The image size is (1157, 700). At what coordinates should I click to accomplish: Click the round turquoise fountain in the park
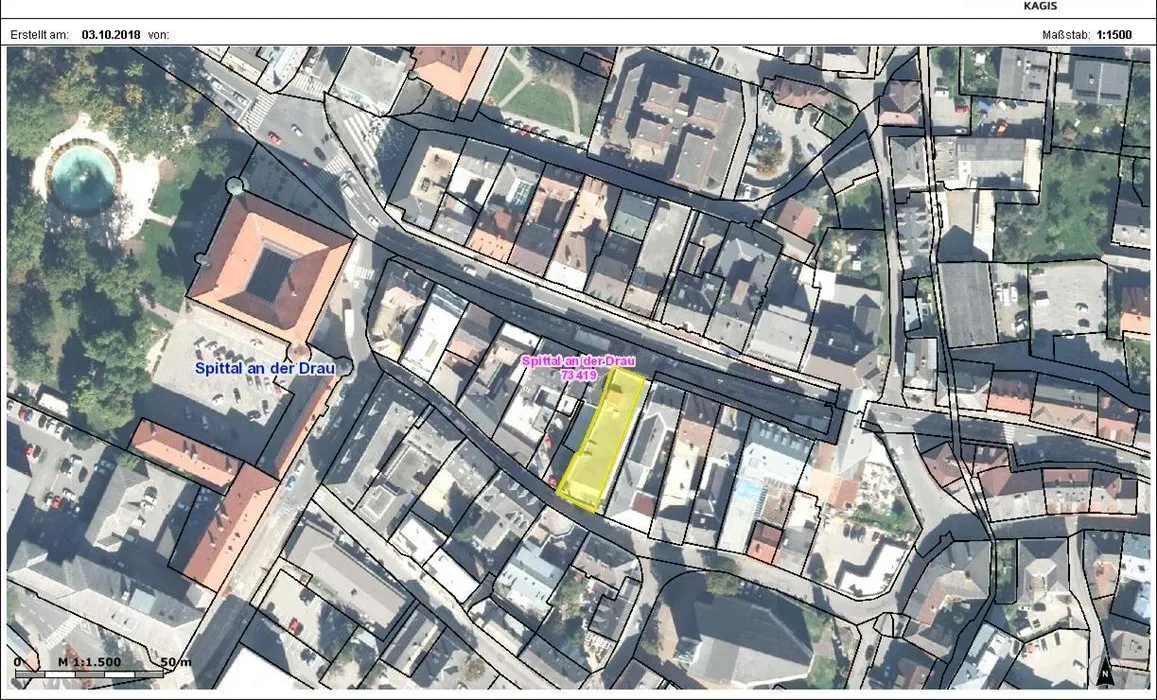83,178
